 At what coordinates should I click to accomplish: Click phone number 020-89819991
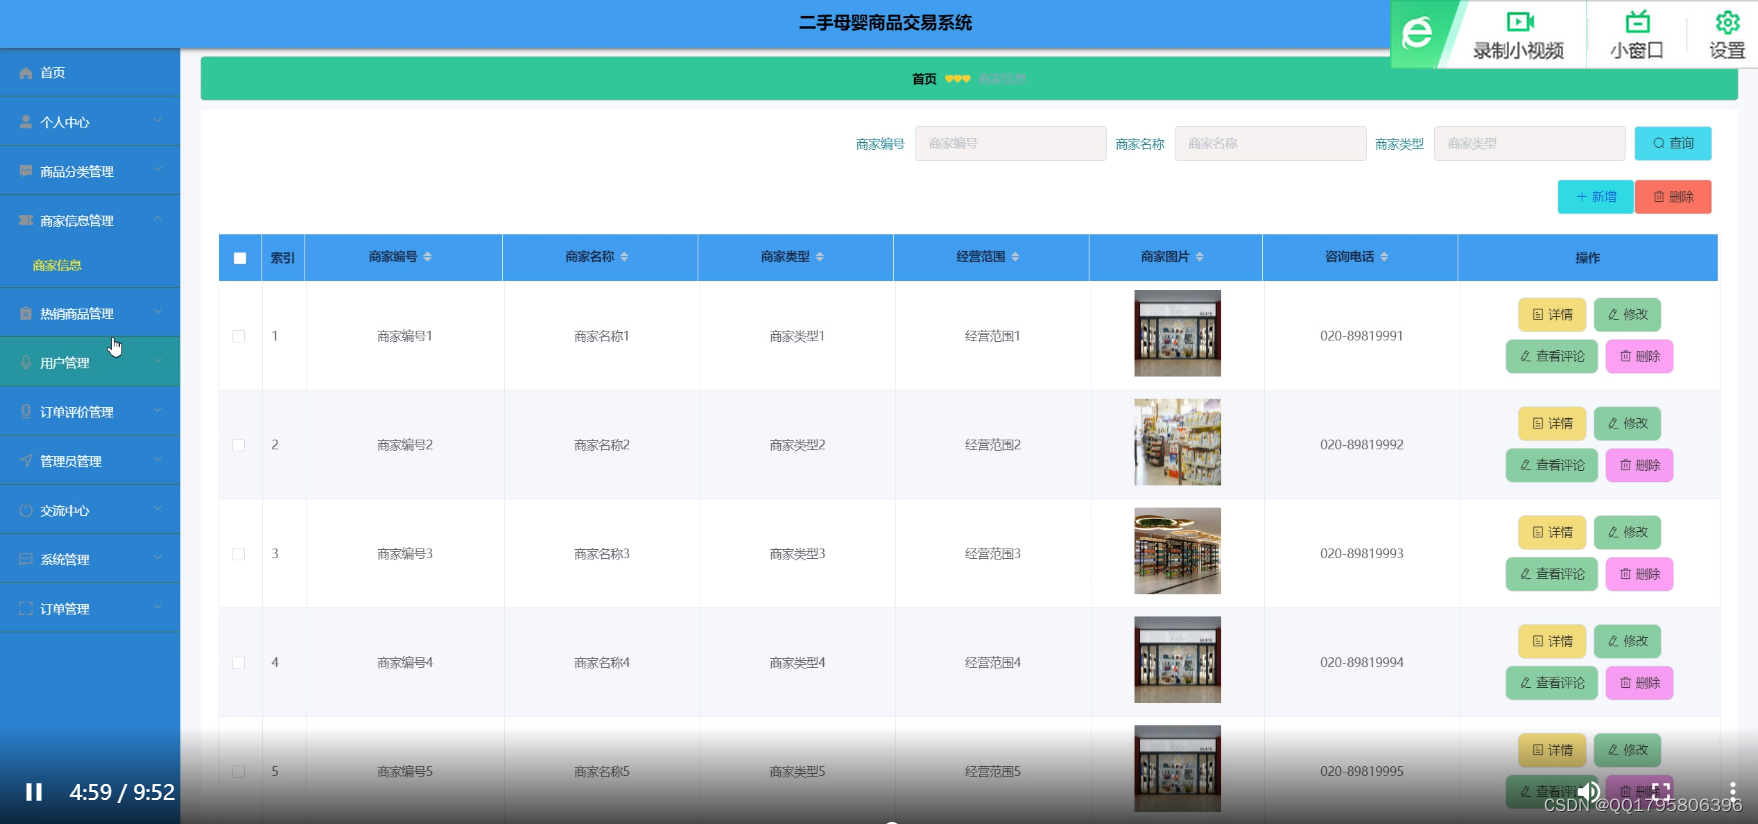pyautogui.click(x=1361, y=336)
